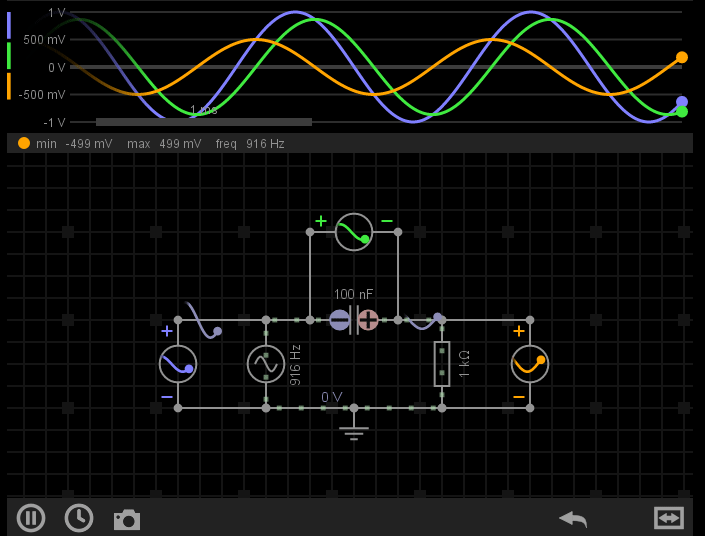Select the 100 nF capacitor
705x536 pixels.
pos(354,320)
